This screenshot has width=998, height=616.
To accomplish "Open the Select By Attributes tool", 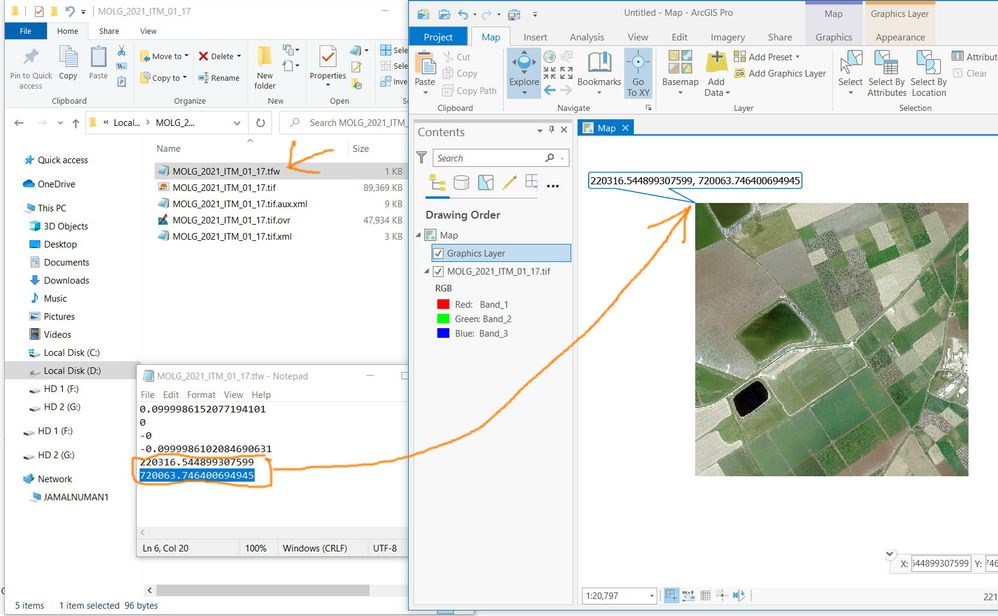I will [886, 74].
